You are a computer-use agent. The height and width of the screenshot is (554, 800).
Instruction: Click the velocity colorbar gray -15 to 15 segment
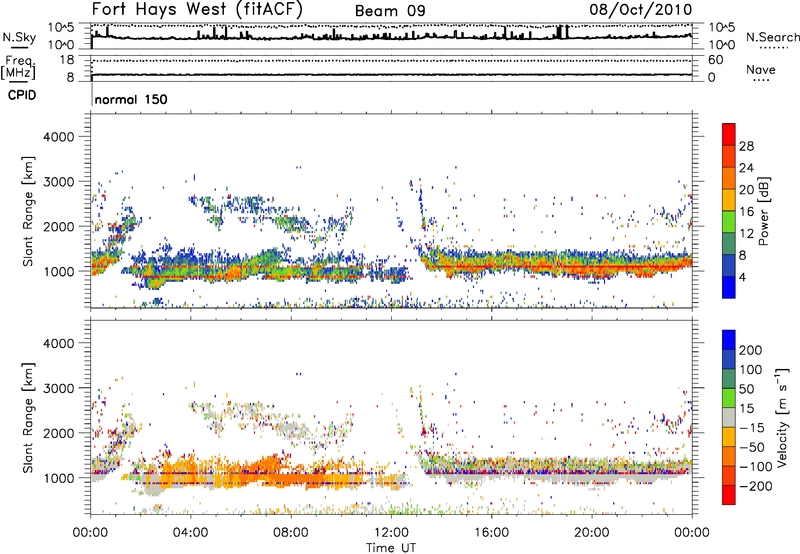click(x=729, y=418)
